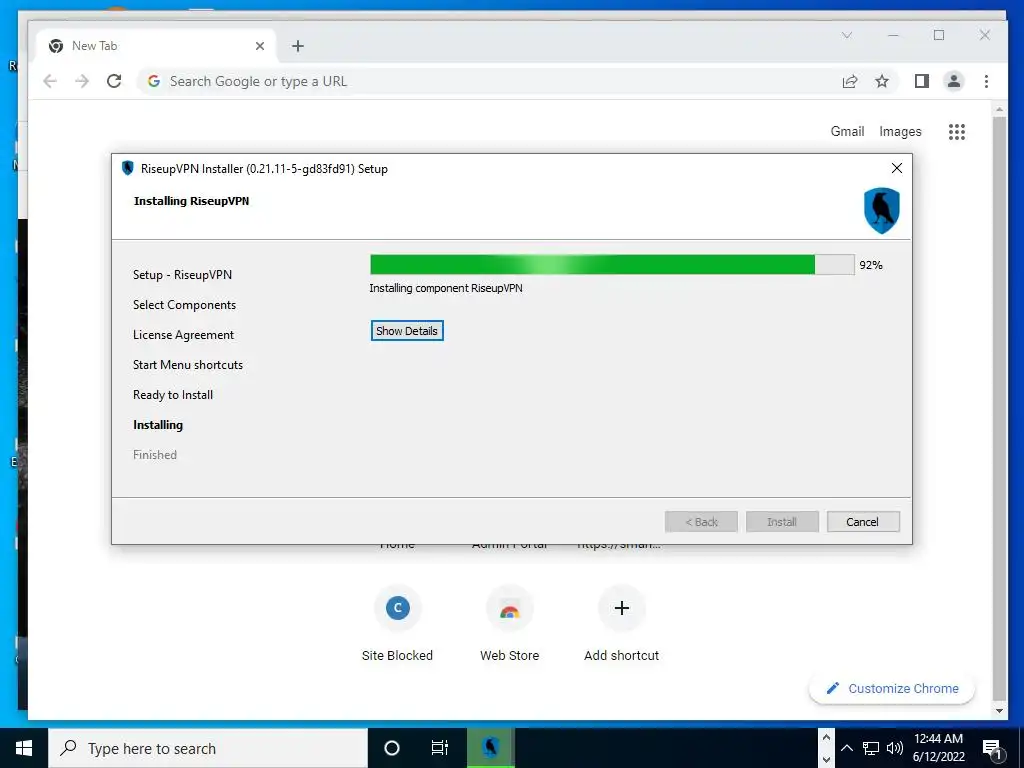The width and height of the screenshot is (1024, 768).
Task: Click 'Setup - RiseupVPN' step label
Action: coord(182,275)
